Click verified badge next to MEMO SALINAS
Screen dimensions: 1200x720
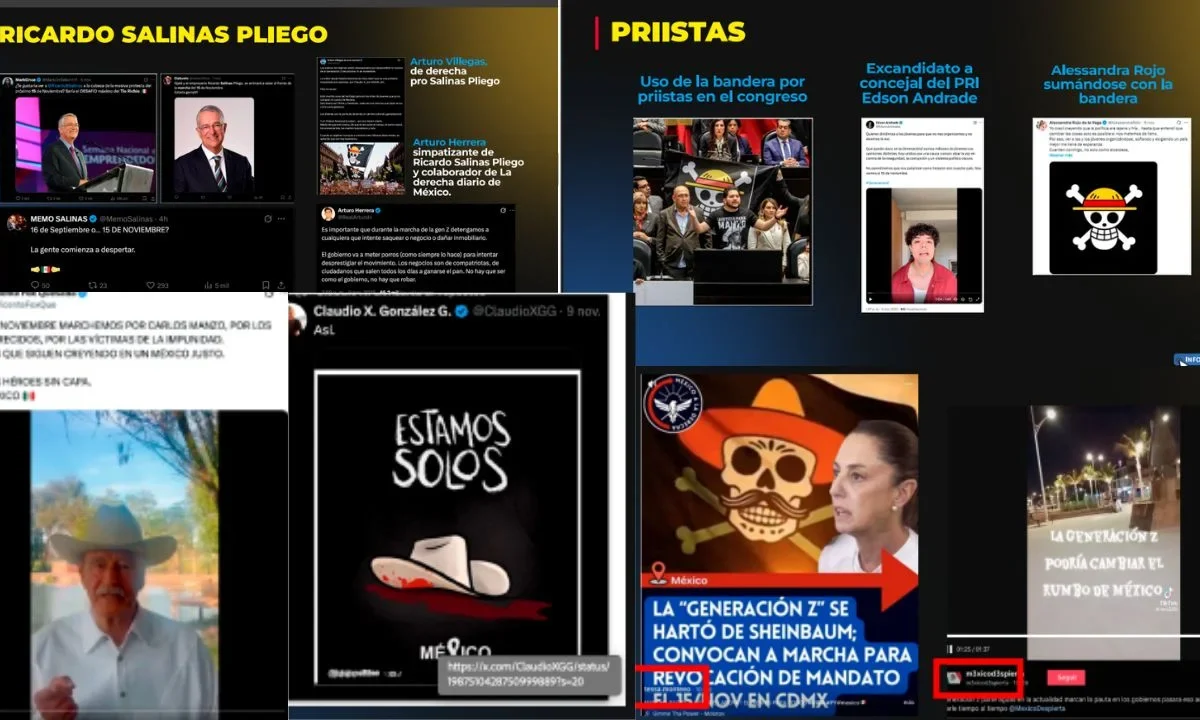[x=93, y=218]
